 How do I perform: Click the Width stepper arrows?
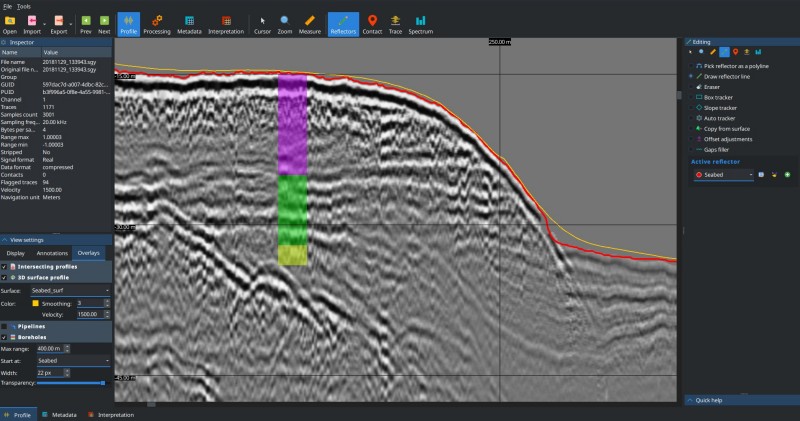67,373
